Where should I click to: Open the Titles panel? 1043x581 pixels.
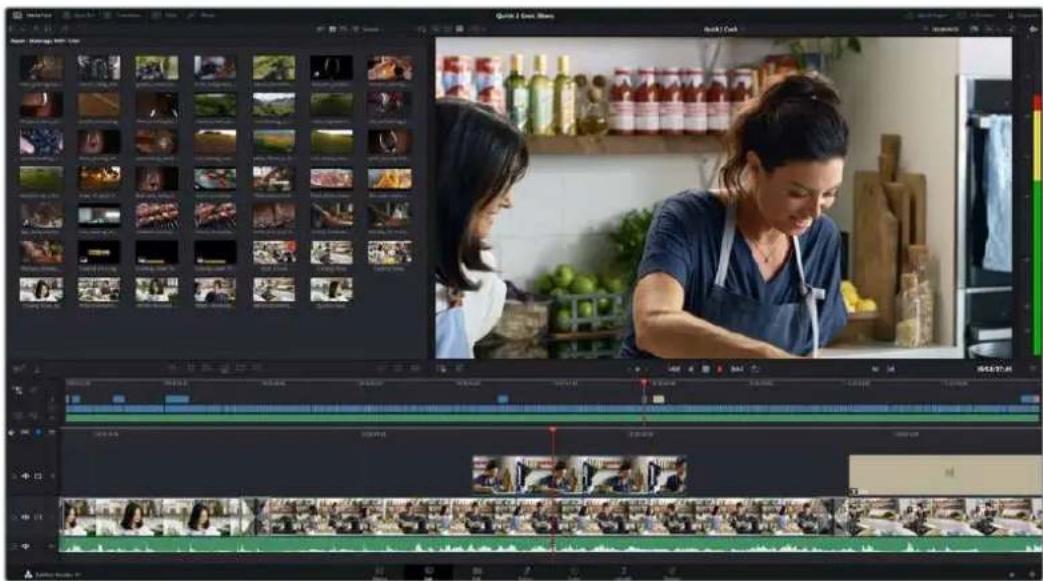[x=165, y=15]
